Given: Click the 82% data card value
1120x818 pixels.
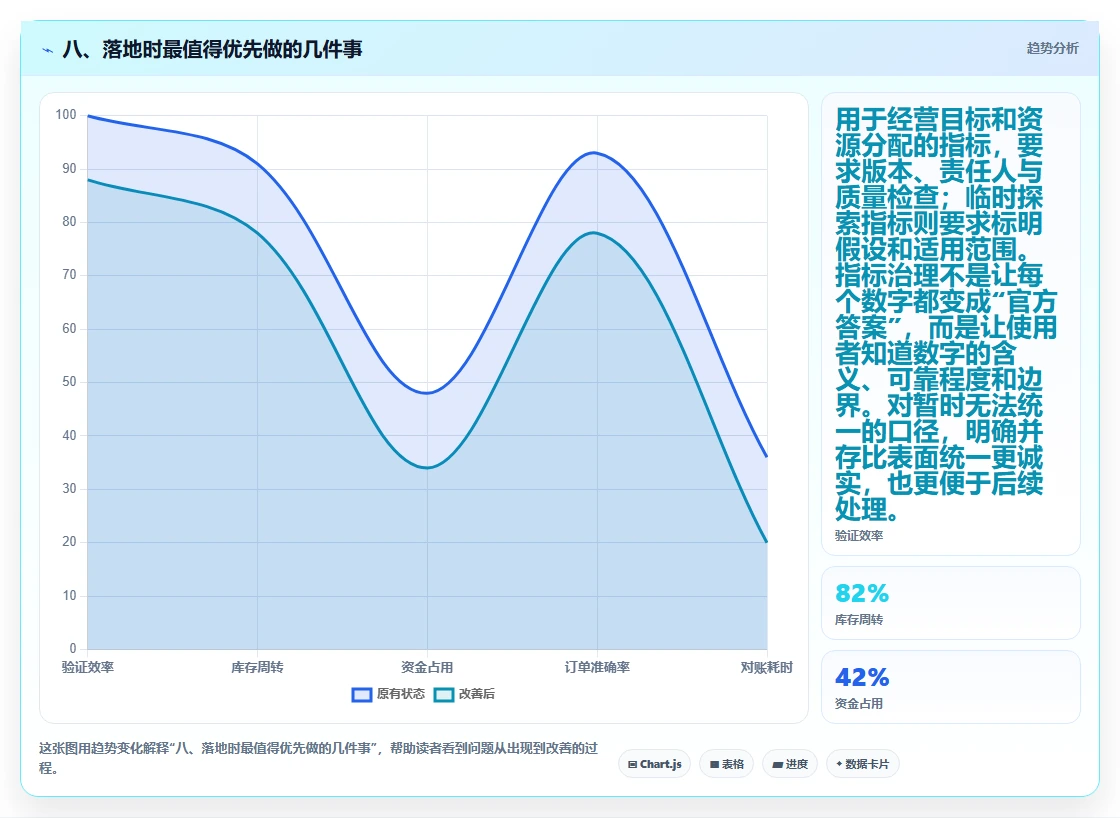Looking at the screenshot, I should click(861, 593).
